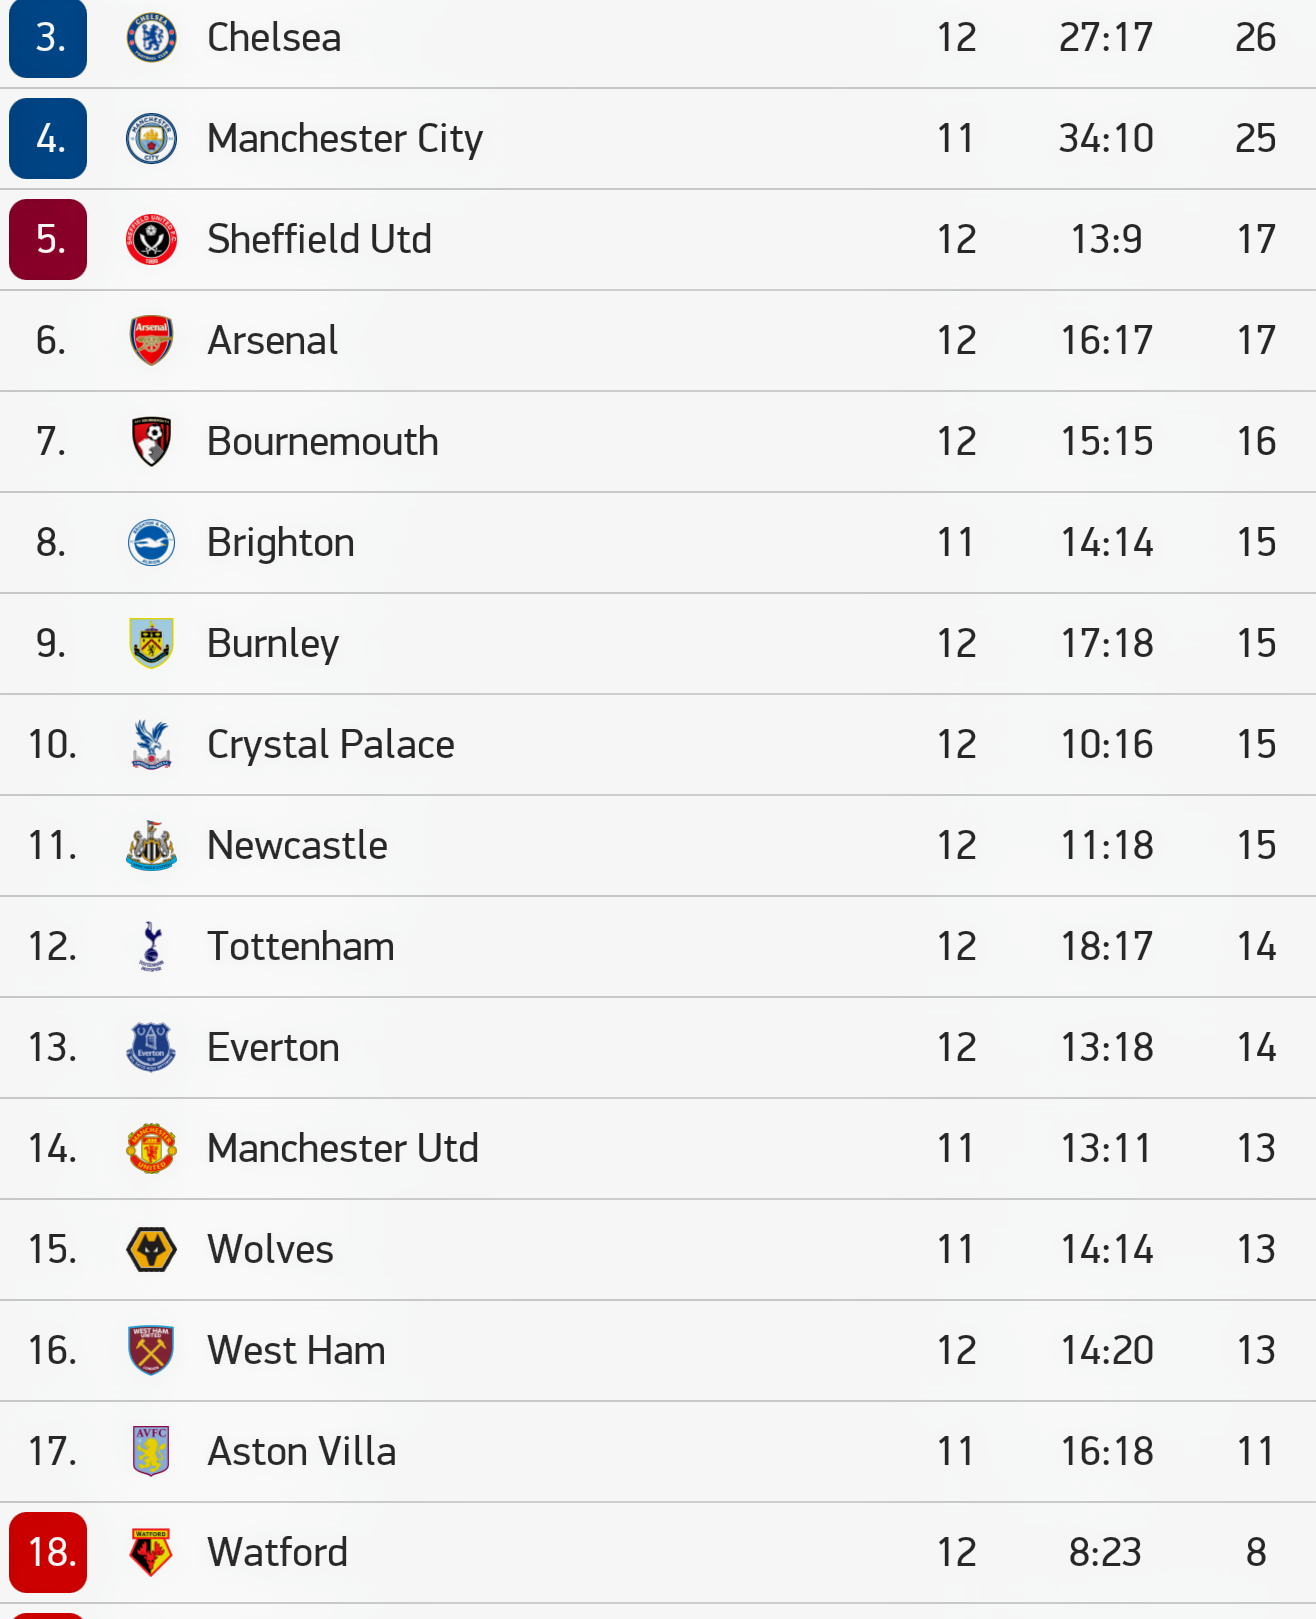Open the Tottenham team link
Image resolution: width=1316 pixels, height=1619 pixels.
300,947
